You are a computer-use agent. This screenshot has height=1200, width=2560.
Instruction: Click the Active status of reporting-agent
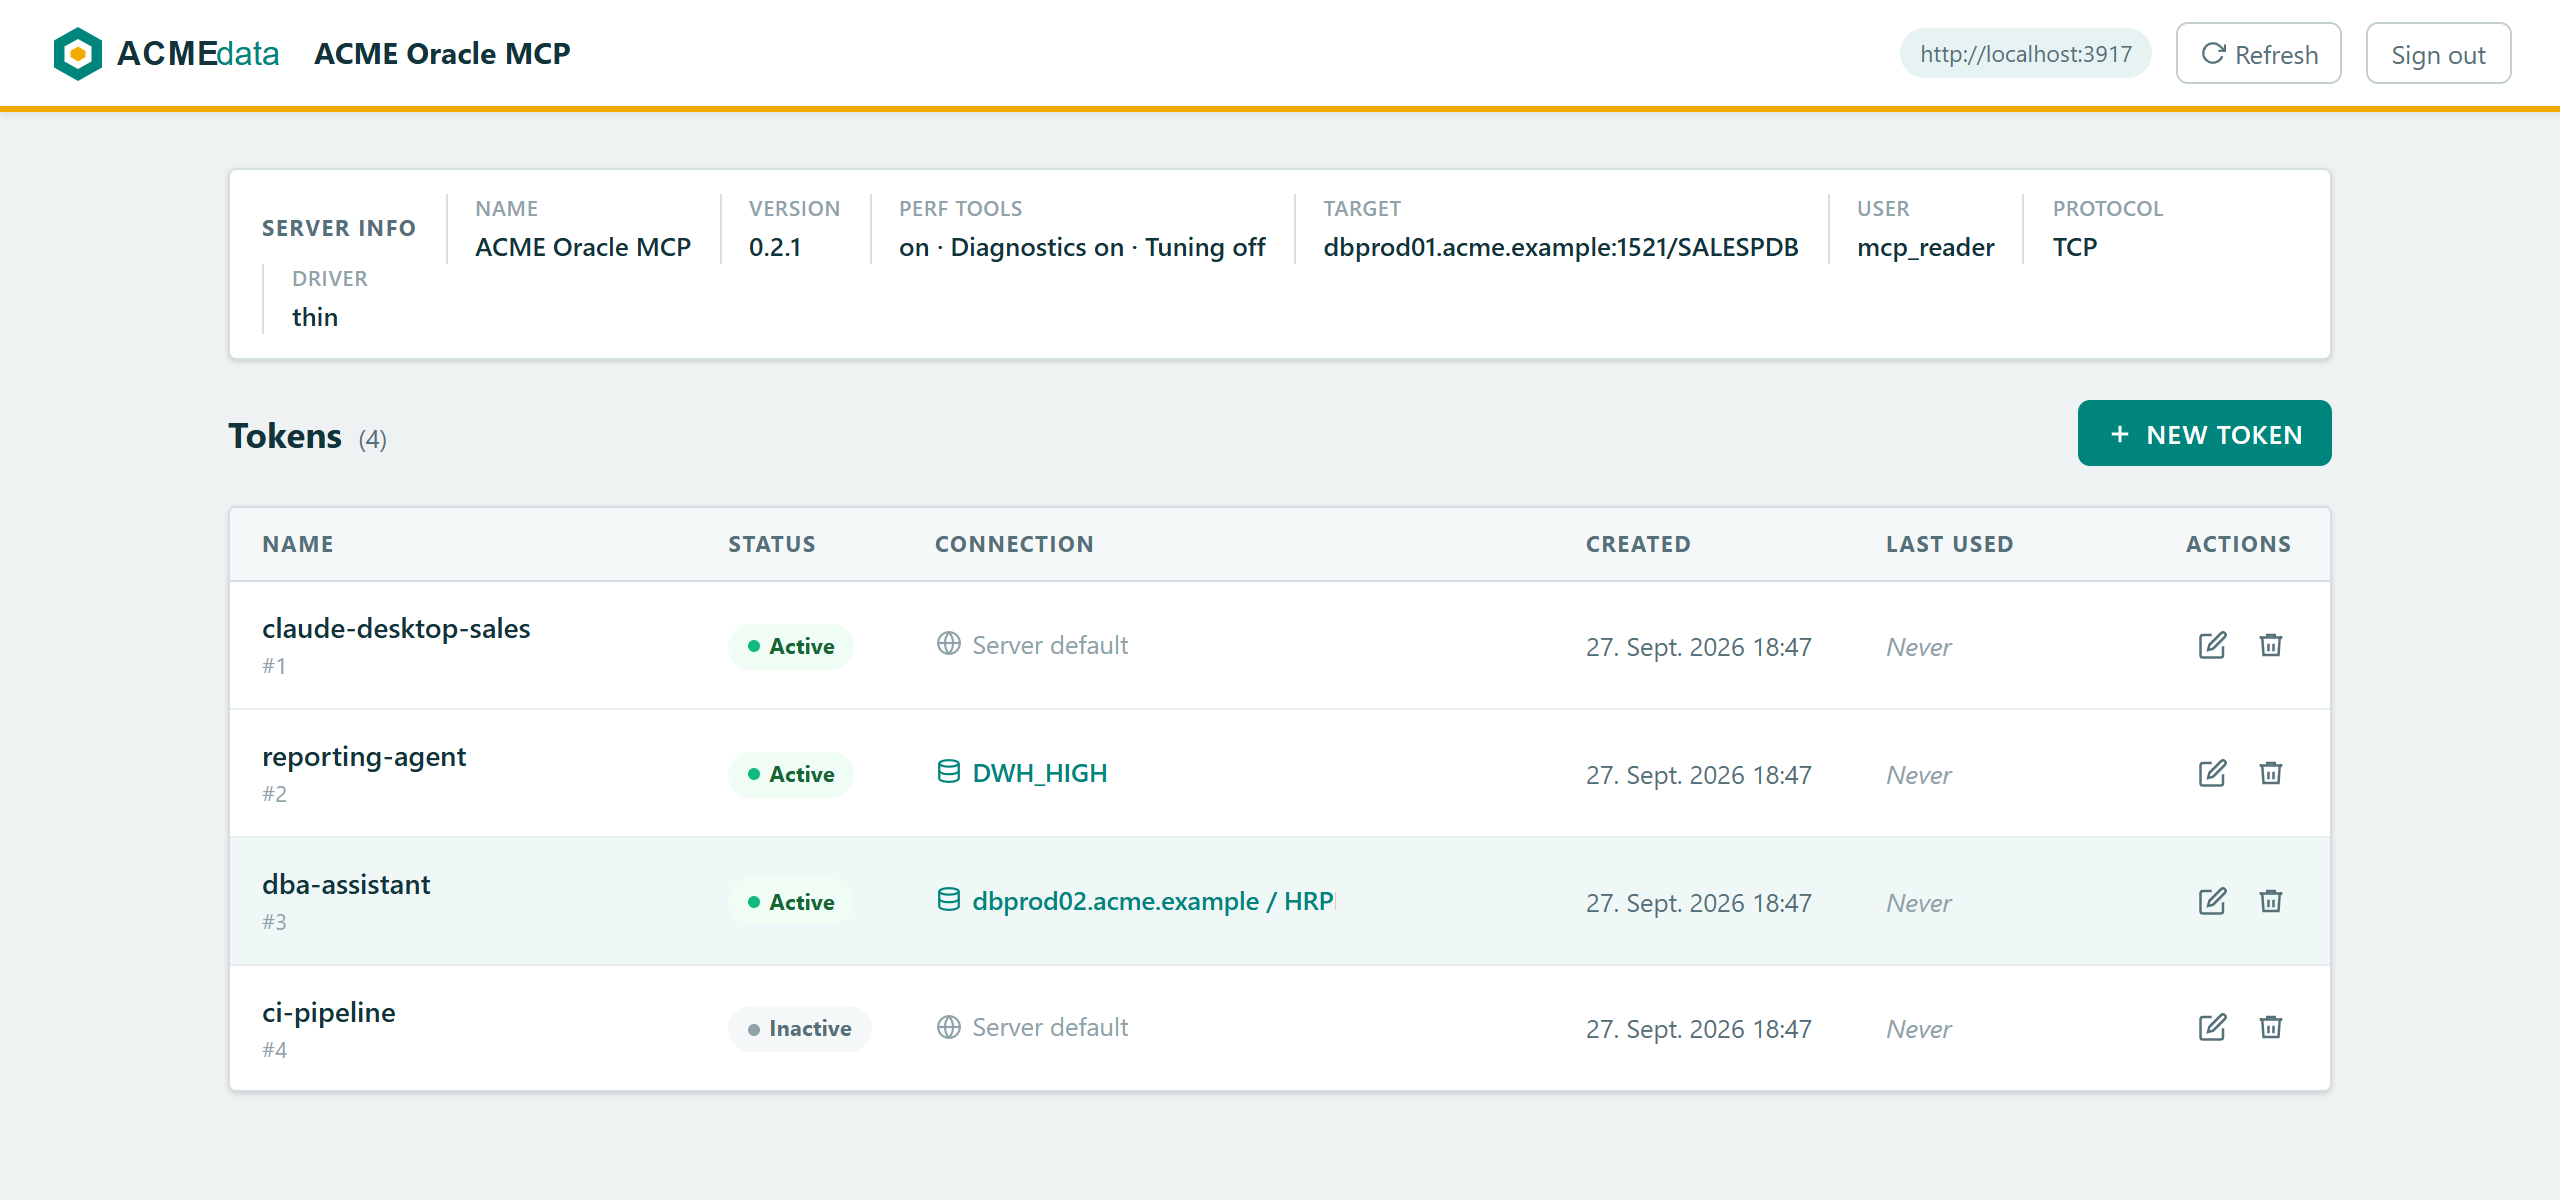click(790, 774)
